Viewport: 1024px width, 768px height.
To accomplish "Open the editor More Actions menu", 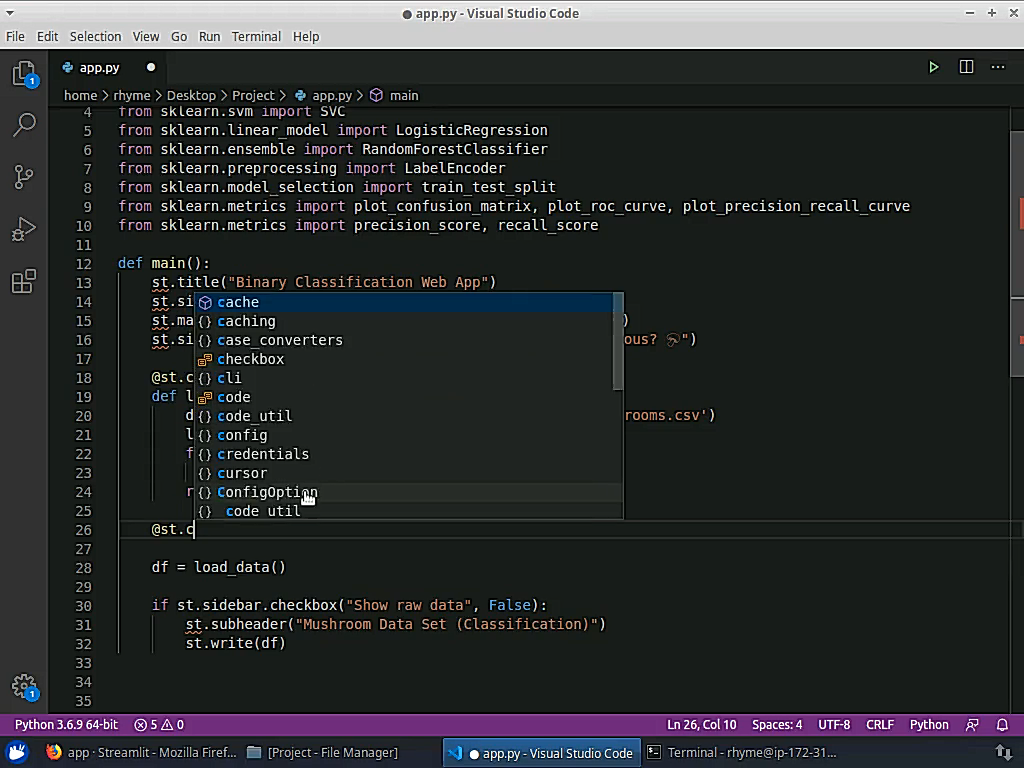I will 998,67.
